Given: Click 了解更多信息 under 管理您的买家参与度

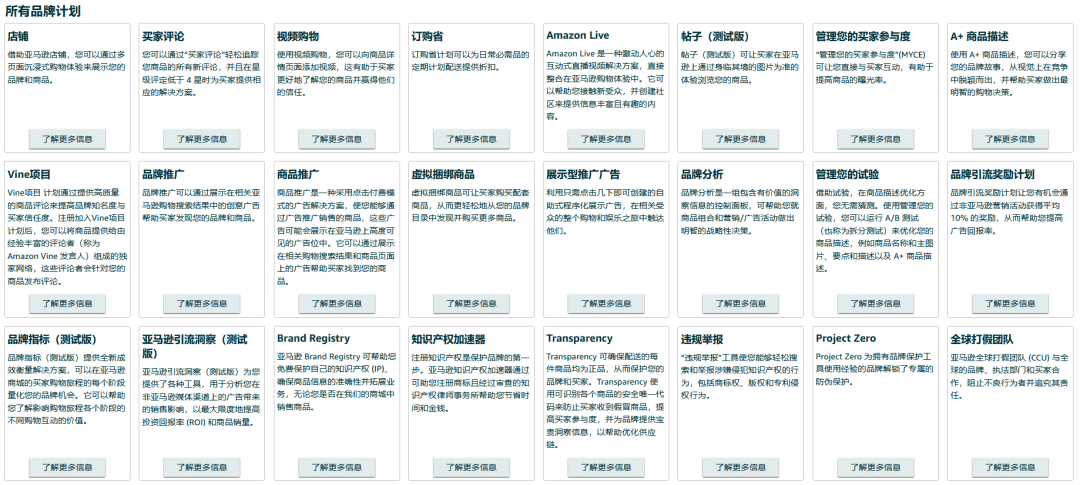Looking at the screenshot, I should [875, 138].
